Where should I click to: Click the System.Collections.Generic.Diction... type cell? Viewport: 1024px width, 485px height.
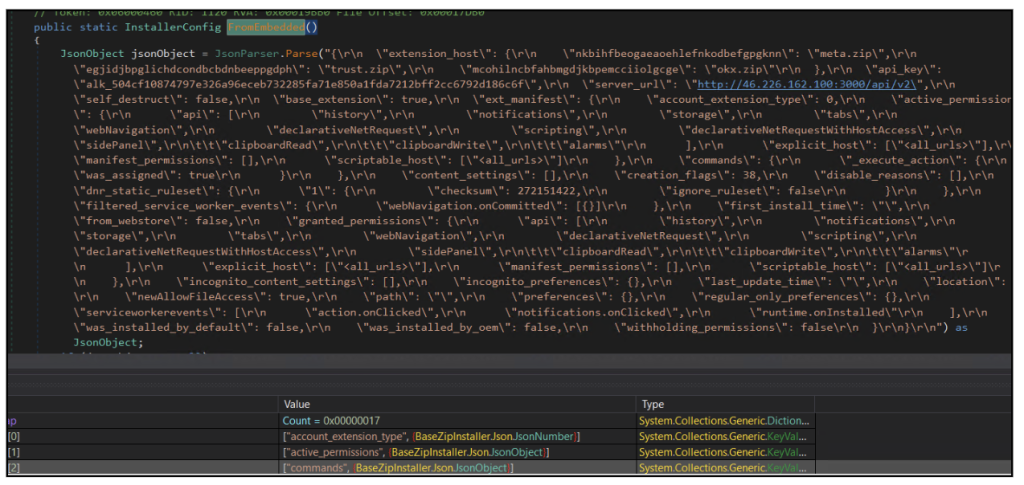tap(725, 421)
